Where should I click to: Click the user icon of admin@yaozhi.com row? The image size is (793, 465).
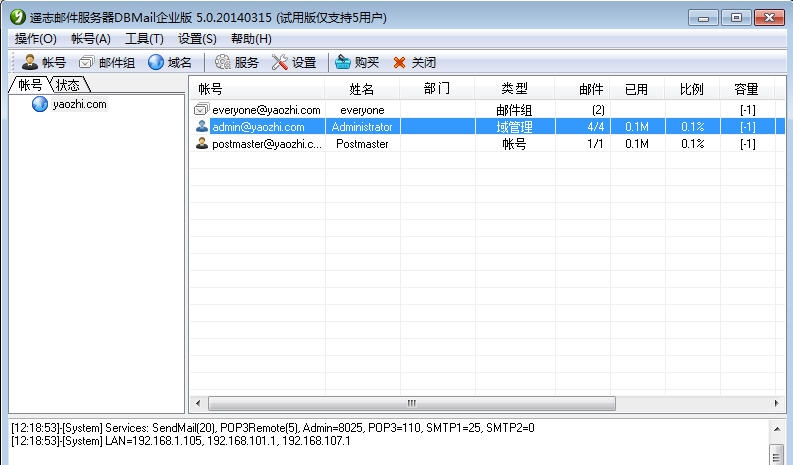(x=202, y=126)
